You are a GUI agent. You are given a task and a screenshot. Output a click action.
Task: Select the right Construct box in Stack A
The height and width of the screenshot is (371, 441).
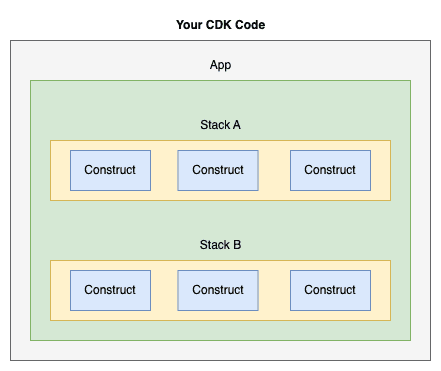(x=330, y=171)
